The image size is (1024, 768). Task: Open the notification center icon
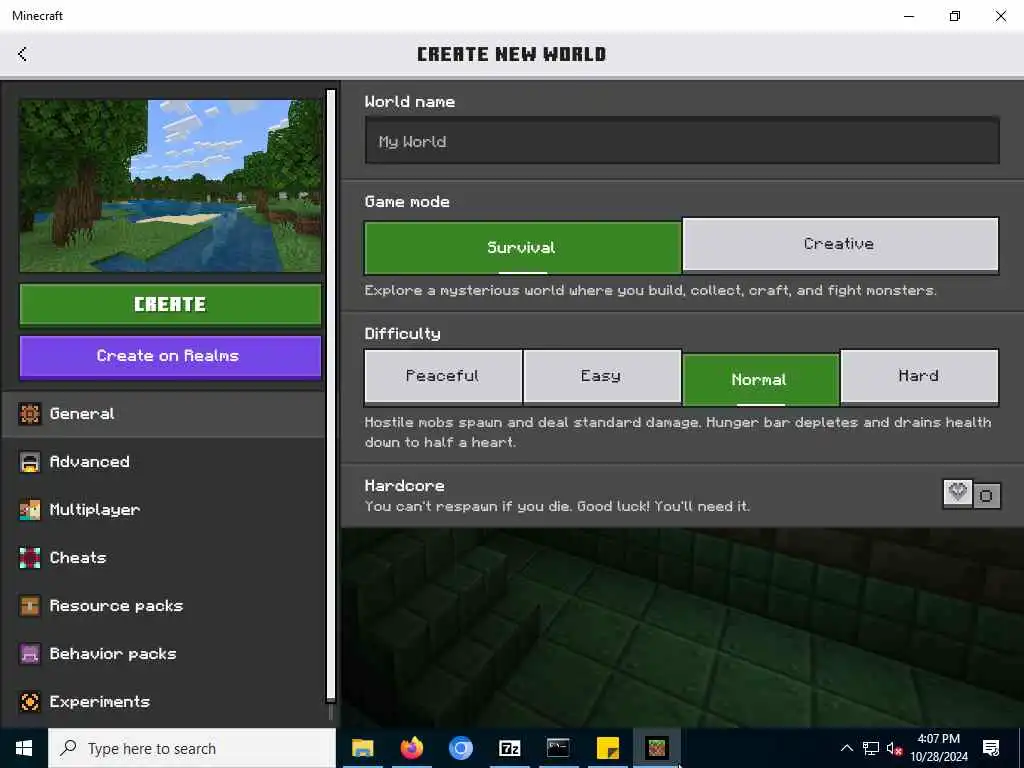coord(991,748)
